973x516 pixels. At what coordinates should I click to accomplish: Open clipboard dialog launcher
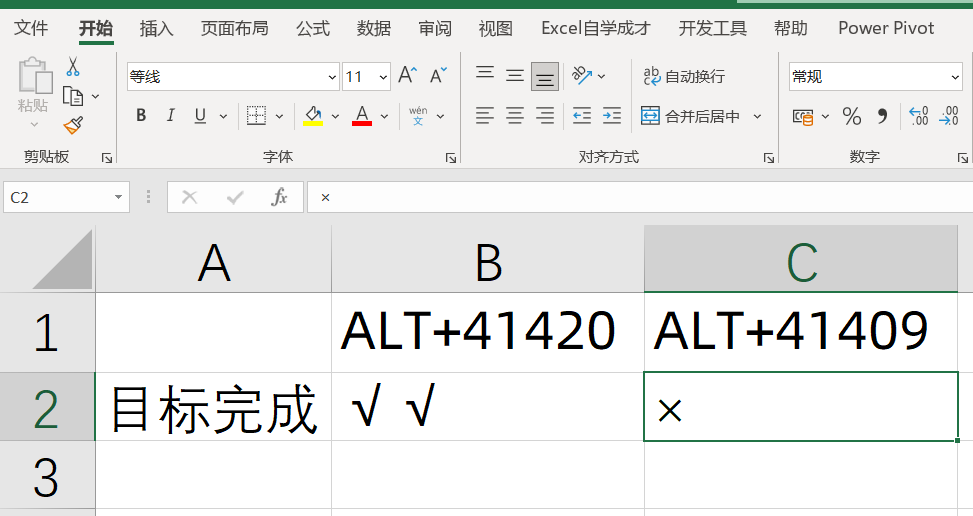point(107,158)
